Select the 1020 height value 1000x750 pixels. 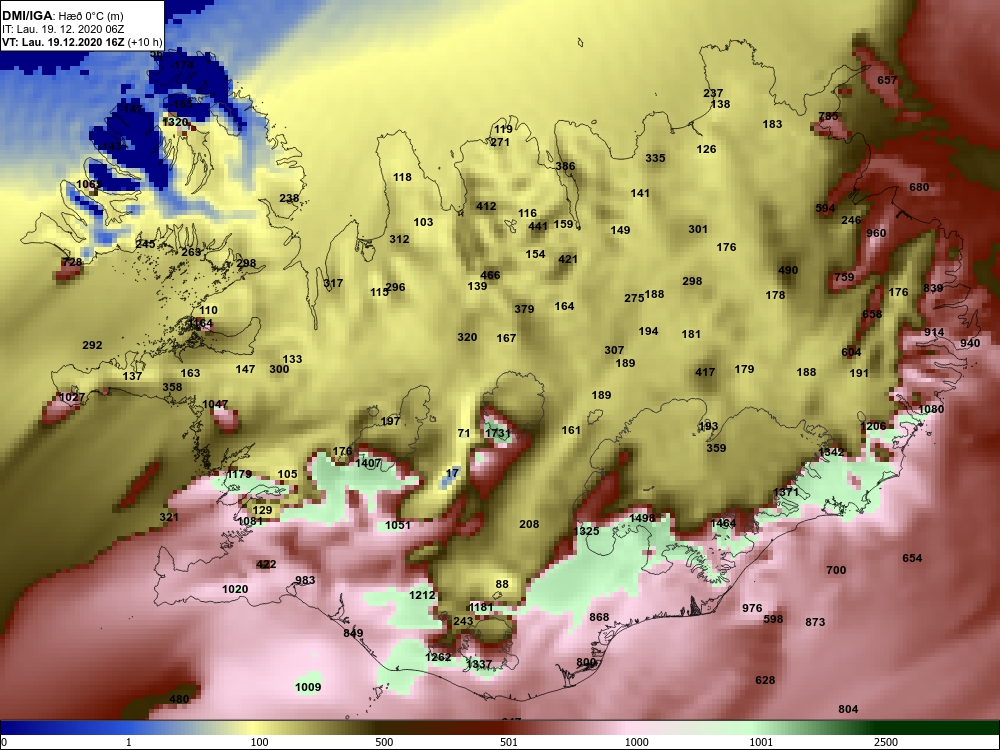pyautogui.click(x=235, y=589)
